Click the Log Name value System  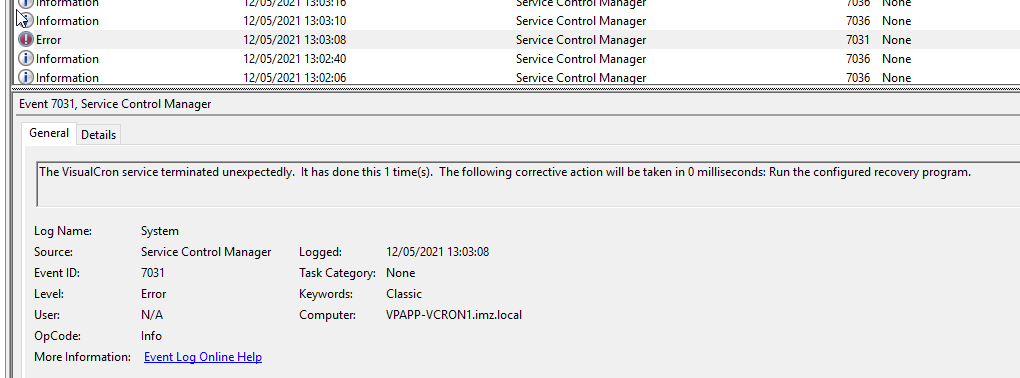pos(160,231)
